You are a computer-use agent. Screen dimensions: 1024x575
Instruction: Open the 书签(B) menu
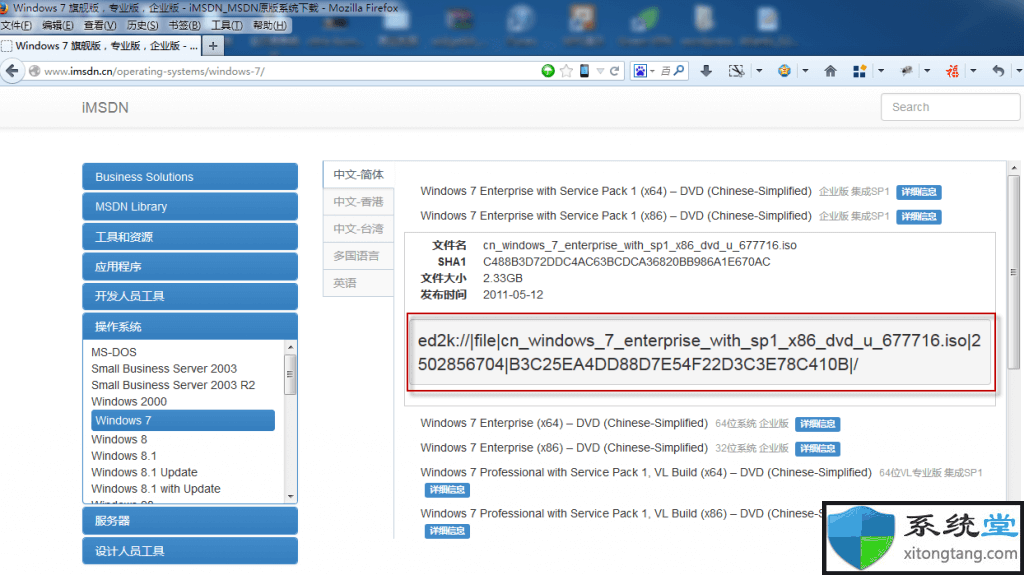tap(184, 25)
